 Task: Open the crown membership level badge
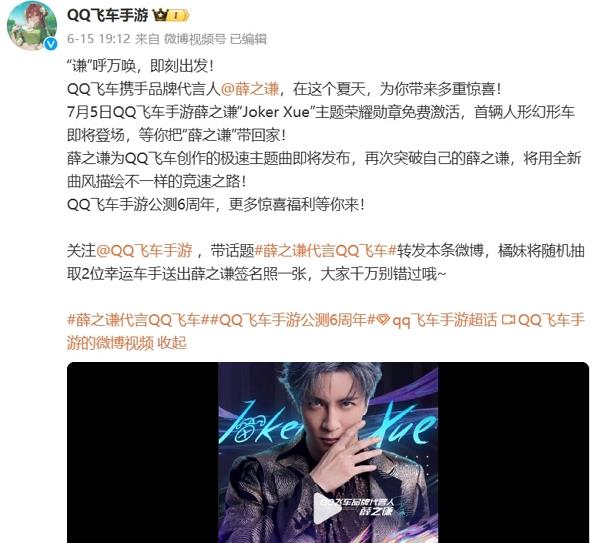tap(171, 15)
